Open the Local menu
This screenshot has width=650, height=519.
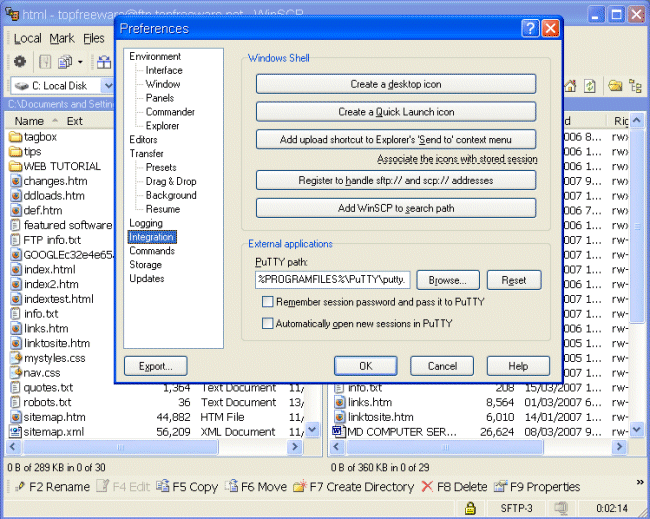pos(27,39)
